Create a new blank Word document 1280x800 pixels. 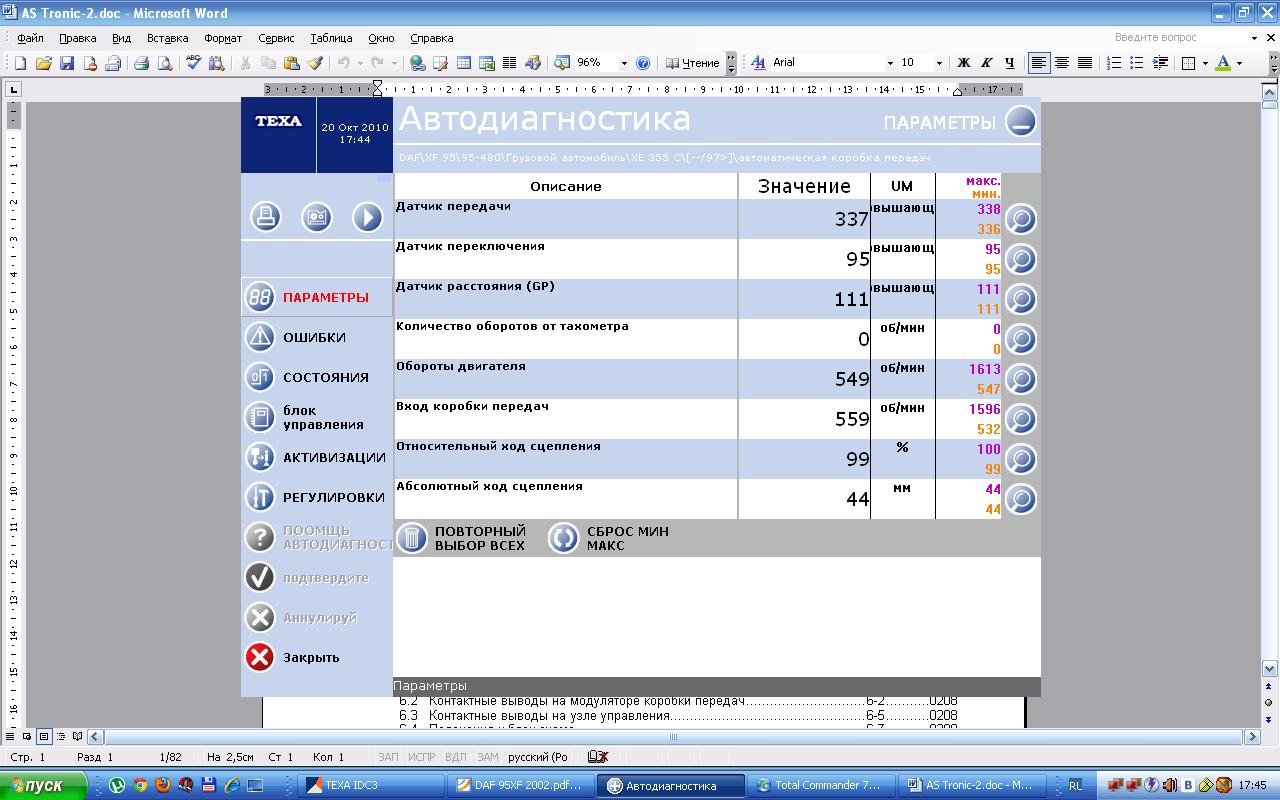point(20,63)
